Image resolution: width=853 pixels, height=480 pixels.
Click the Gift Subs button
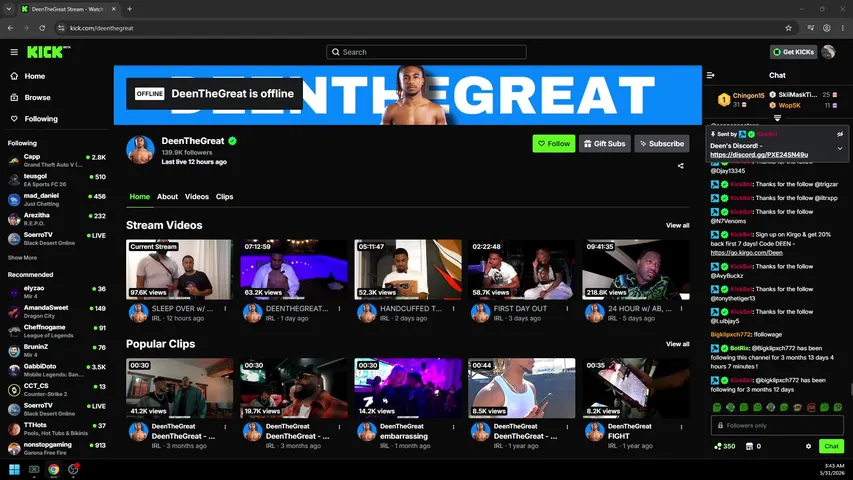[604, 144]
